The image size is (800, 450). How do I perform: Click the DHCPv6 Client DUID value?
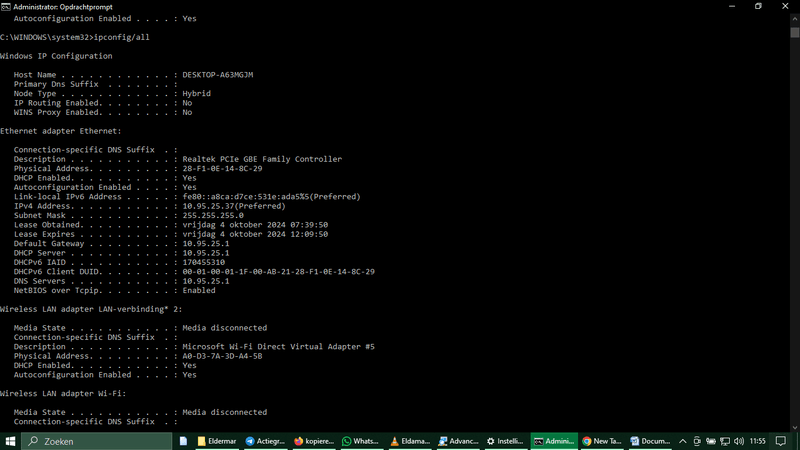pos(279,271)
